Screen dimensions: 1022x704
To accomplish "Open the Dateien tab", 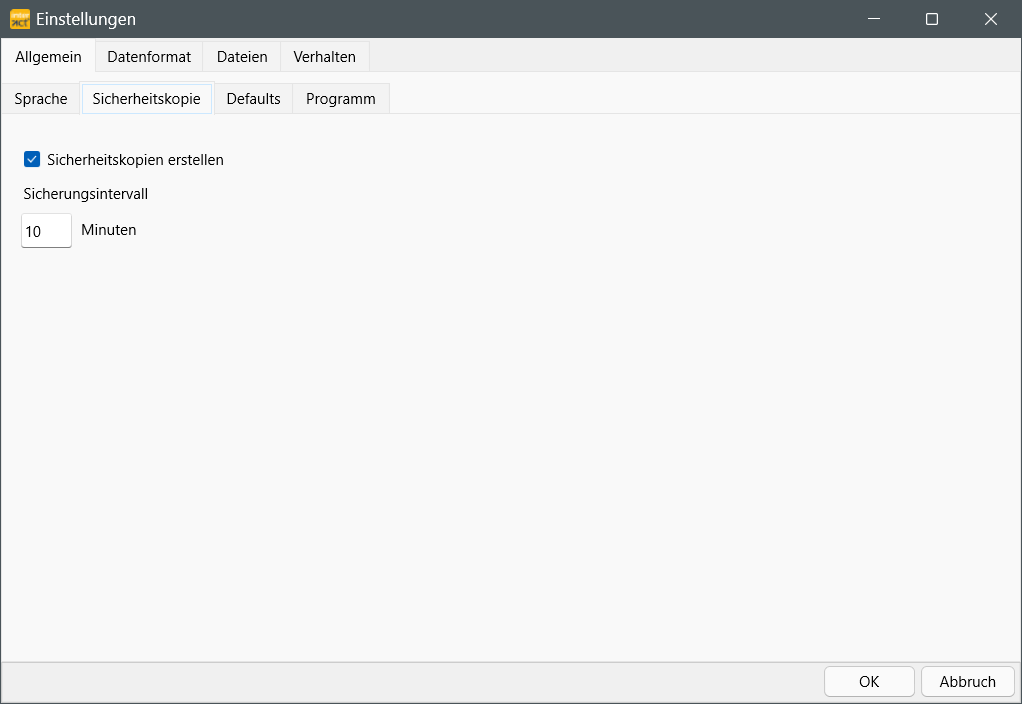I will click(242, 57).
